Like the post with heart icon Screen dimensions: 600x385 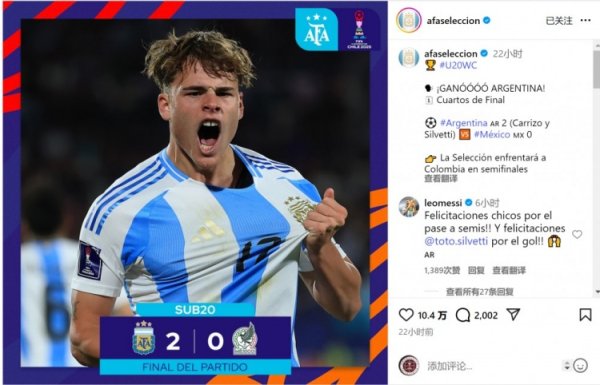[x=406, y=315]
